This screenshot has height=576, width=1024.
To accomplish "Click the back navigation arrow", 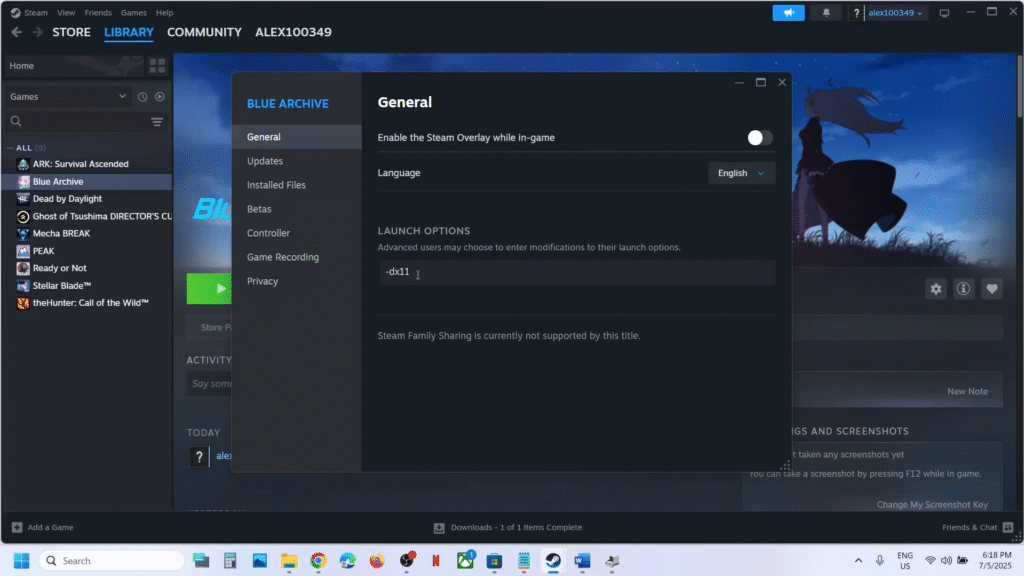I will [16, 32].
